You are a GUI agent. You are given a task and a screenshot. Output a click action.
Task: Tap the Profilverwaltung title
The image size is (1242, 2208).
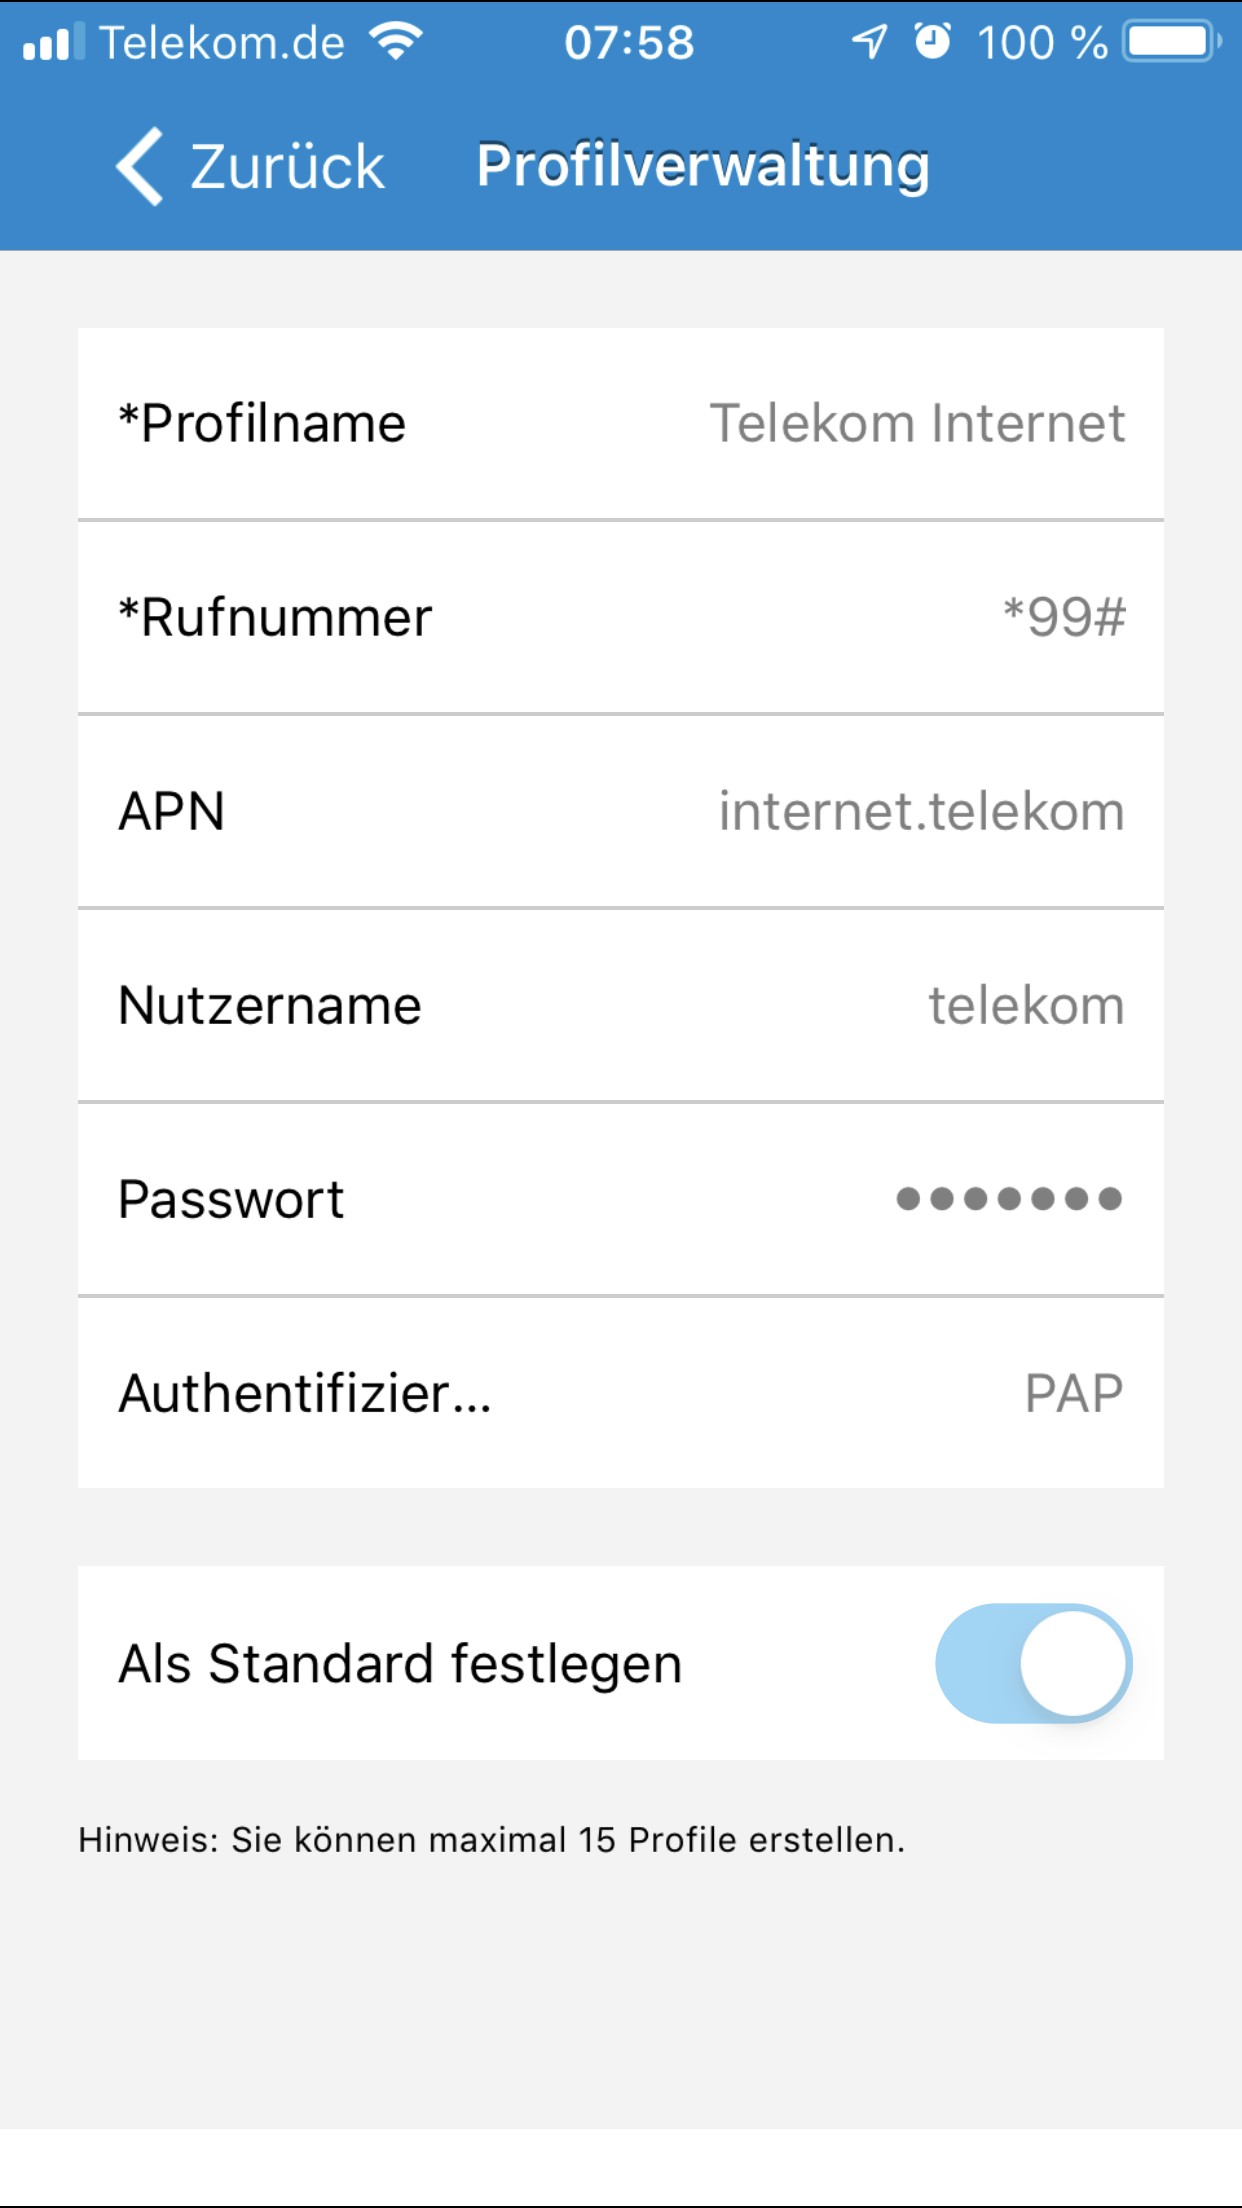(703, 166)
